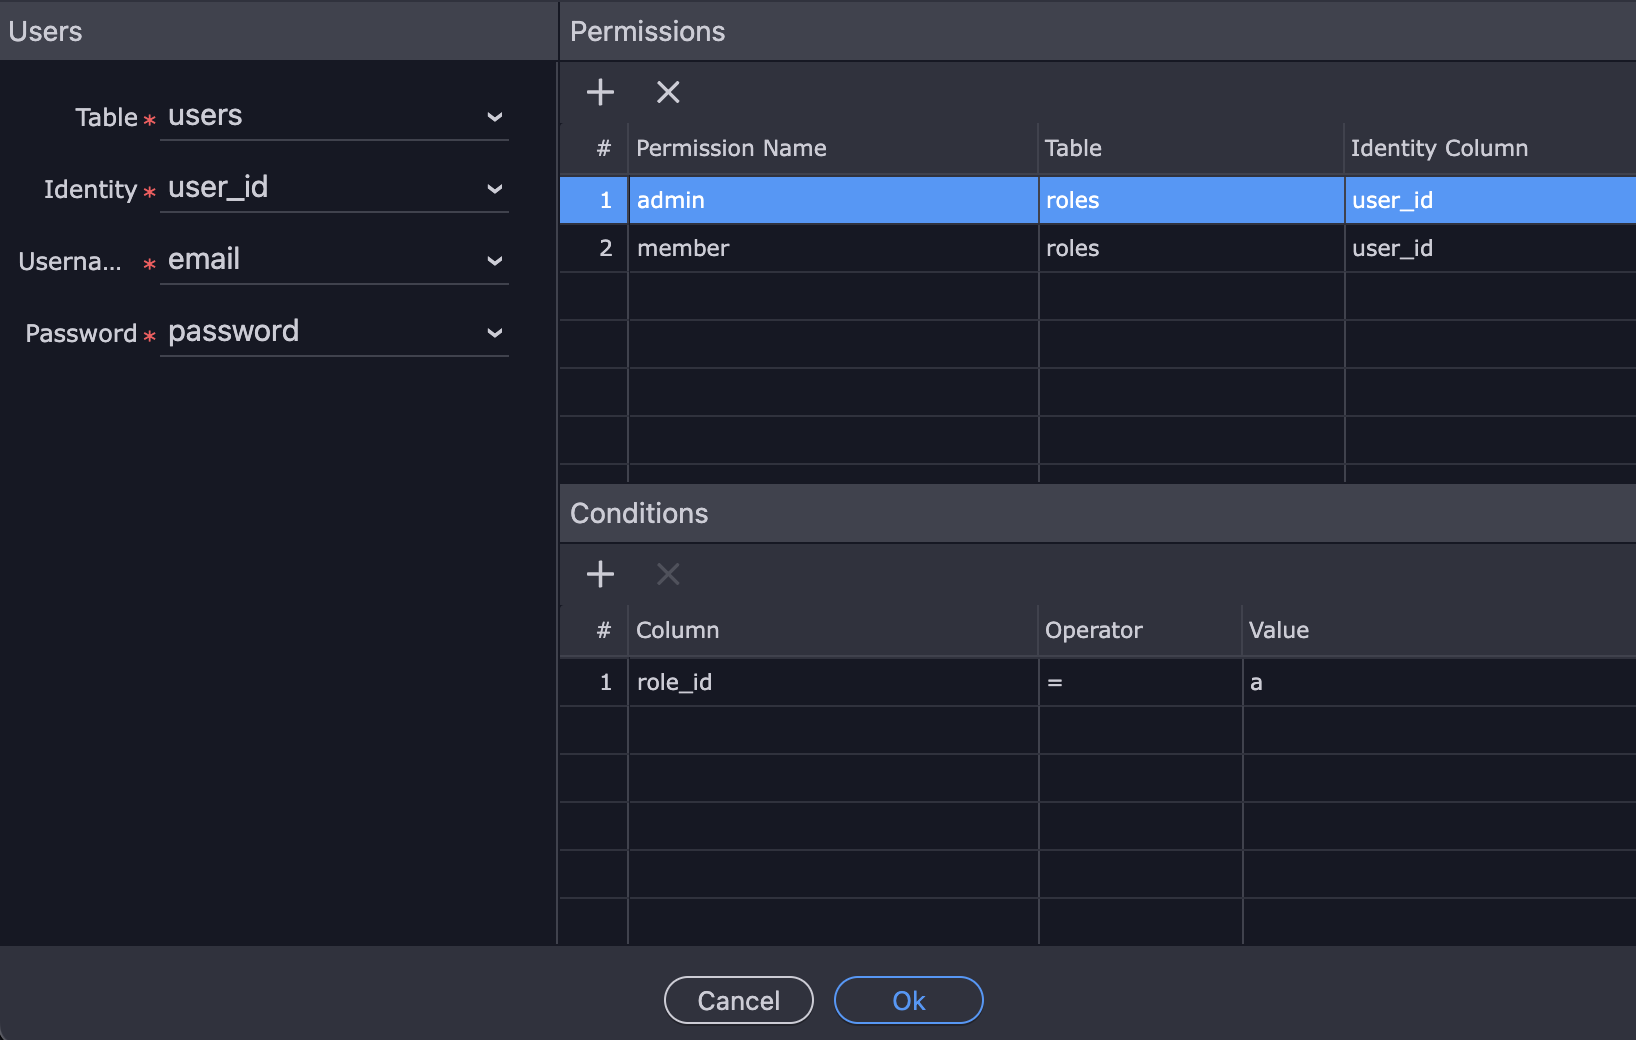Add a new condition with plus icon
1636x1040 pixels.
[600, 574]
